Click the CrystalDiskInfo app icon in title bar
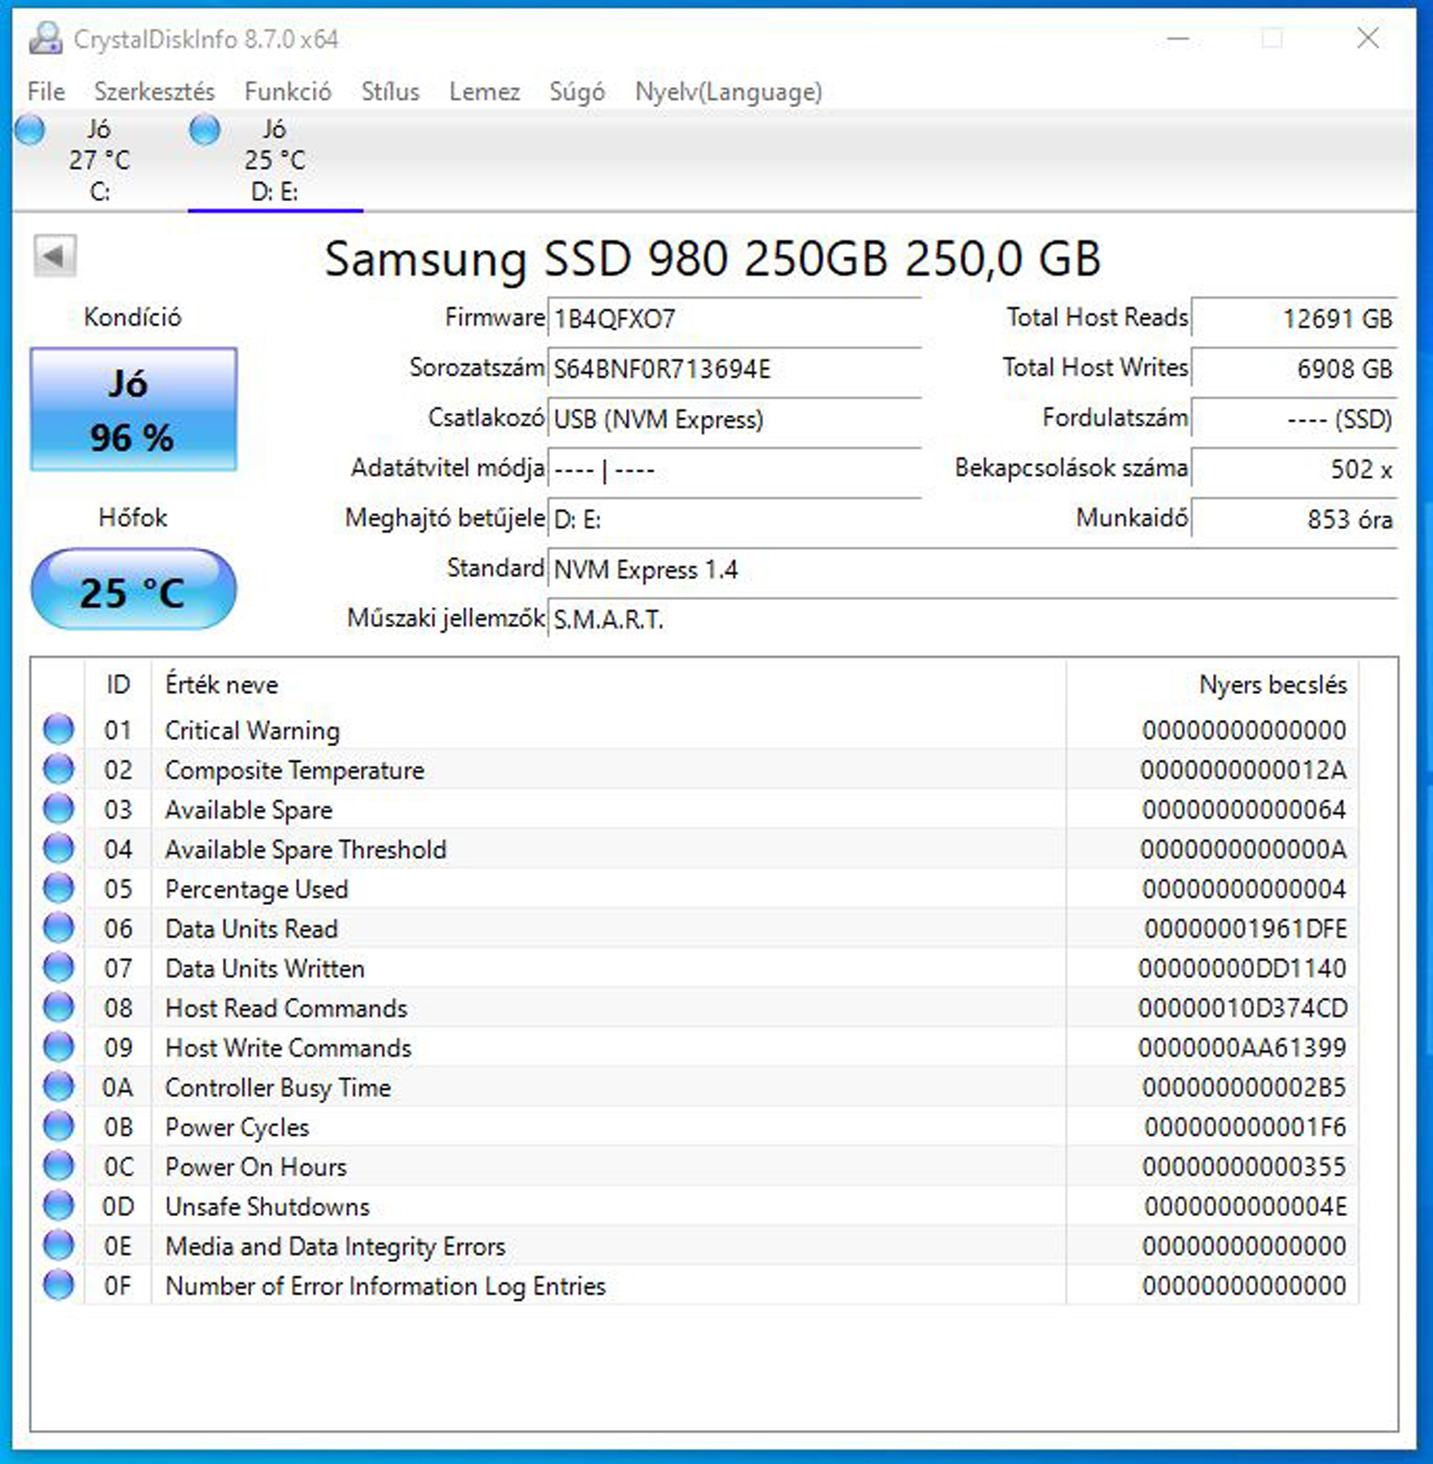This screenshot has width=1433, height=1464. pyautogui.click(x=45, y=39)
